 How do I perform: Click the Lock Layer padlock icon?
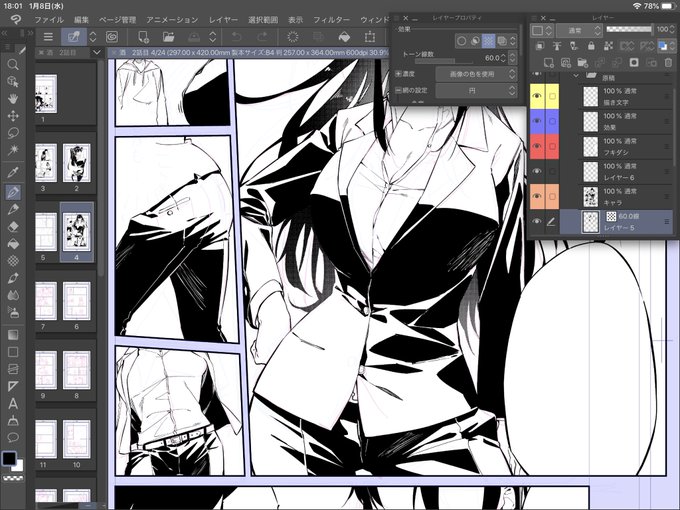pos(591,46)
